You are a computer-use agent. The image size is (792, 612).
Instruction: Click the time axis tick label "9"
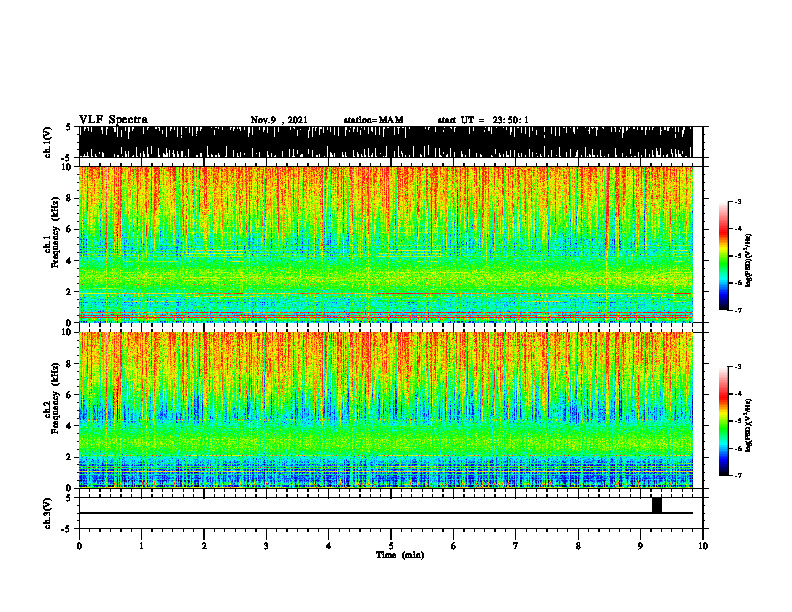(640, 546)
